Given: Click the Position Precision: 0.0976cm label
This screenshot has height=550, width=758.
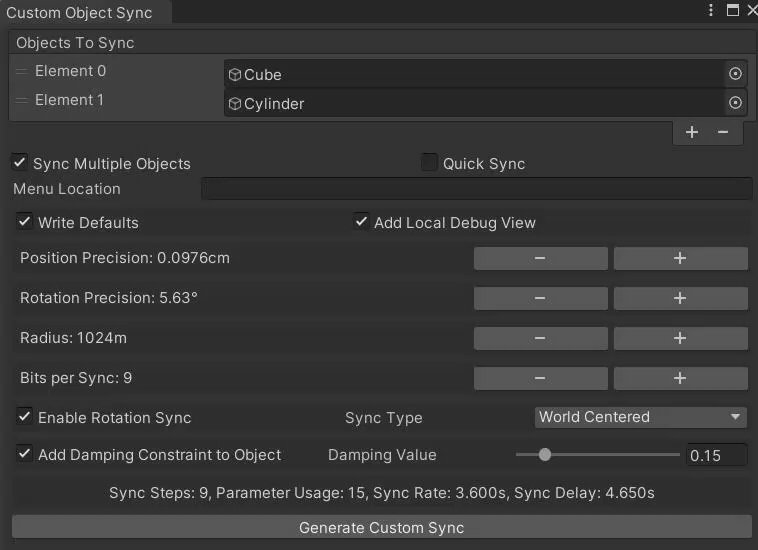Looking at the screenshot, I should [125, 258].
